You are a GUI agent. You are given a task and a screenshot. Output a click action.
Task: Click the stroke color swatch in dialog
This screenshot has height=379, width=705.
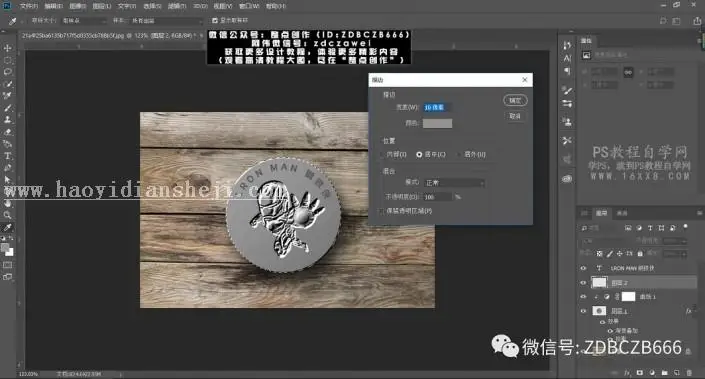coord(437,123)
